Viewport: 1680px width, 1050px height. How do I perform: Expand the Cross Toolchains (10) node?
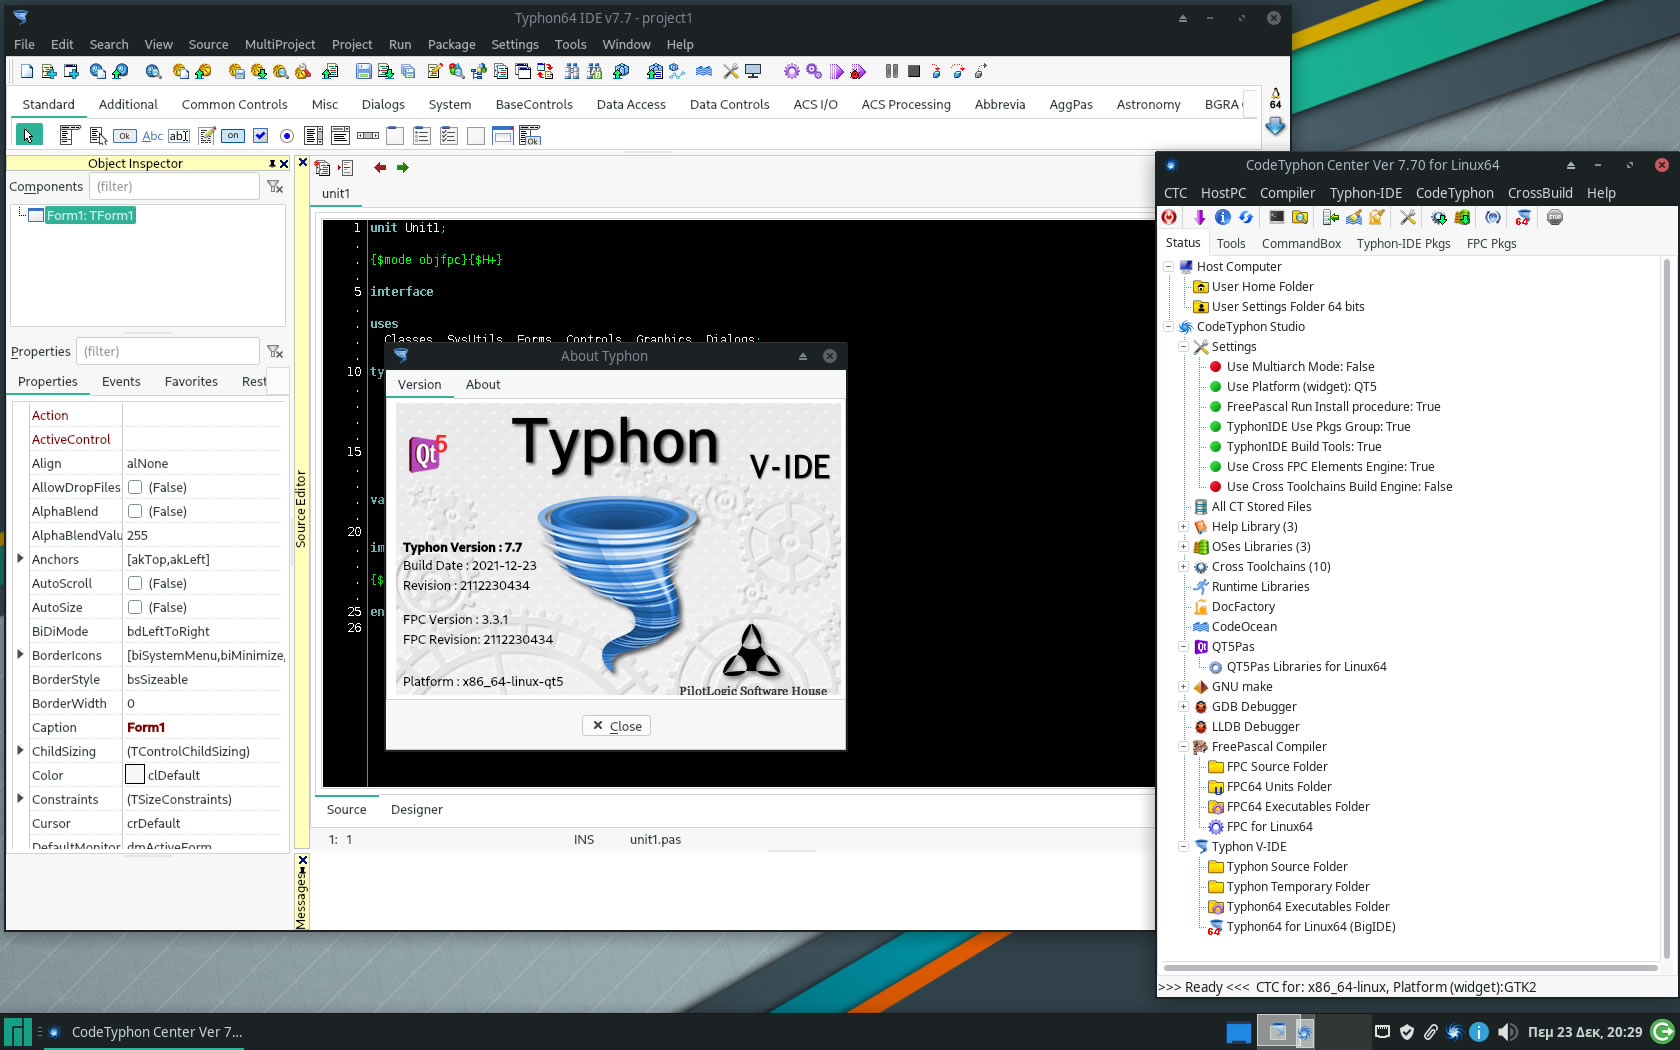coord(1183,566)
